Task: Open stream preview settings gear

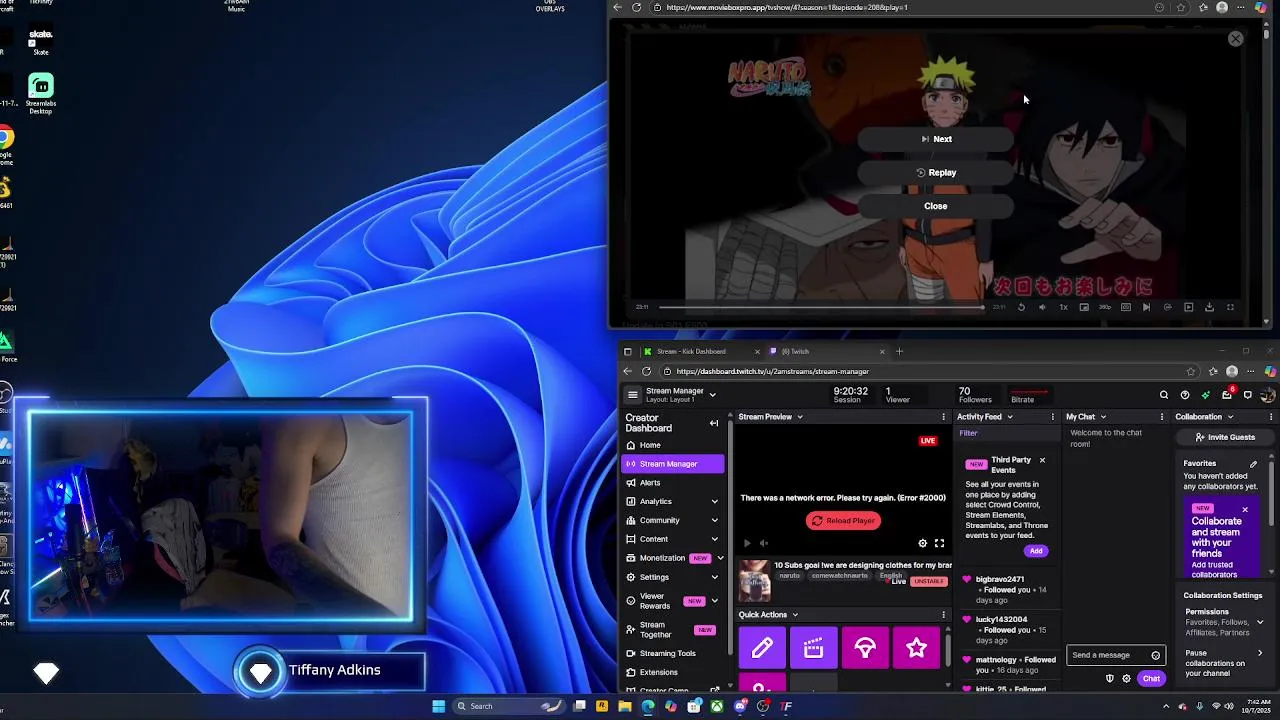Action: (x=923, y=543)
